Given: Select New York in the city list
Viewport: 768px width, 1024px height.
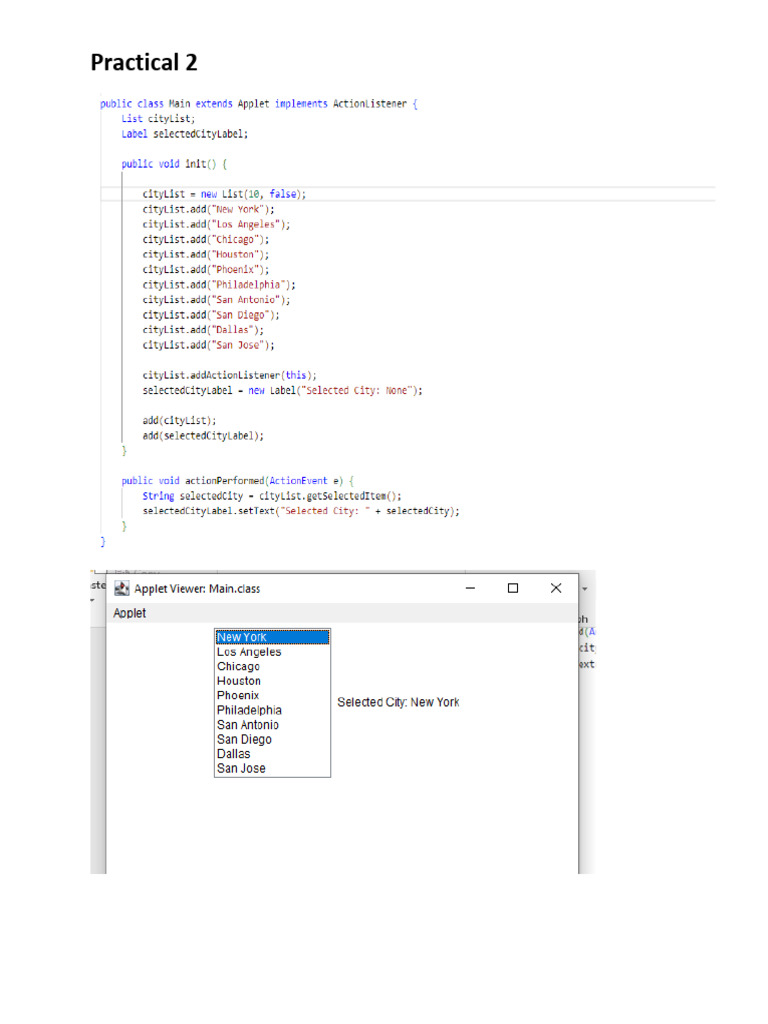Looking at the screenshot, I should tap(242, 637).
